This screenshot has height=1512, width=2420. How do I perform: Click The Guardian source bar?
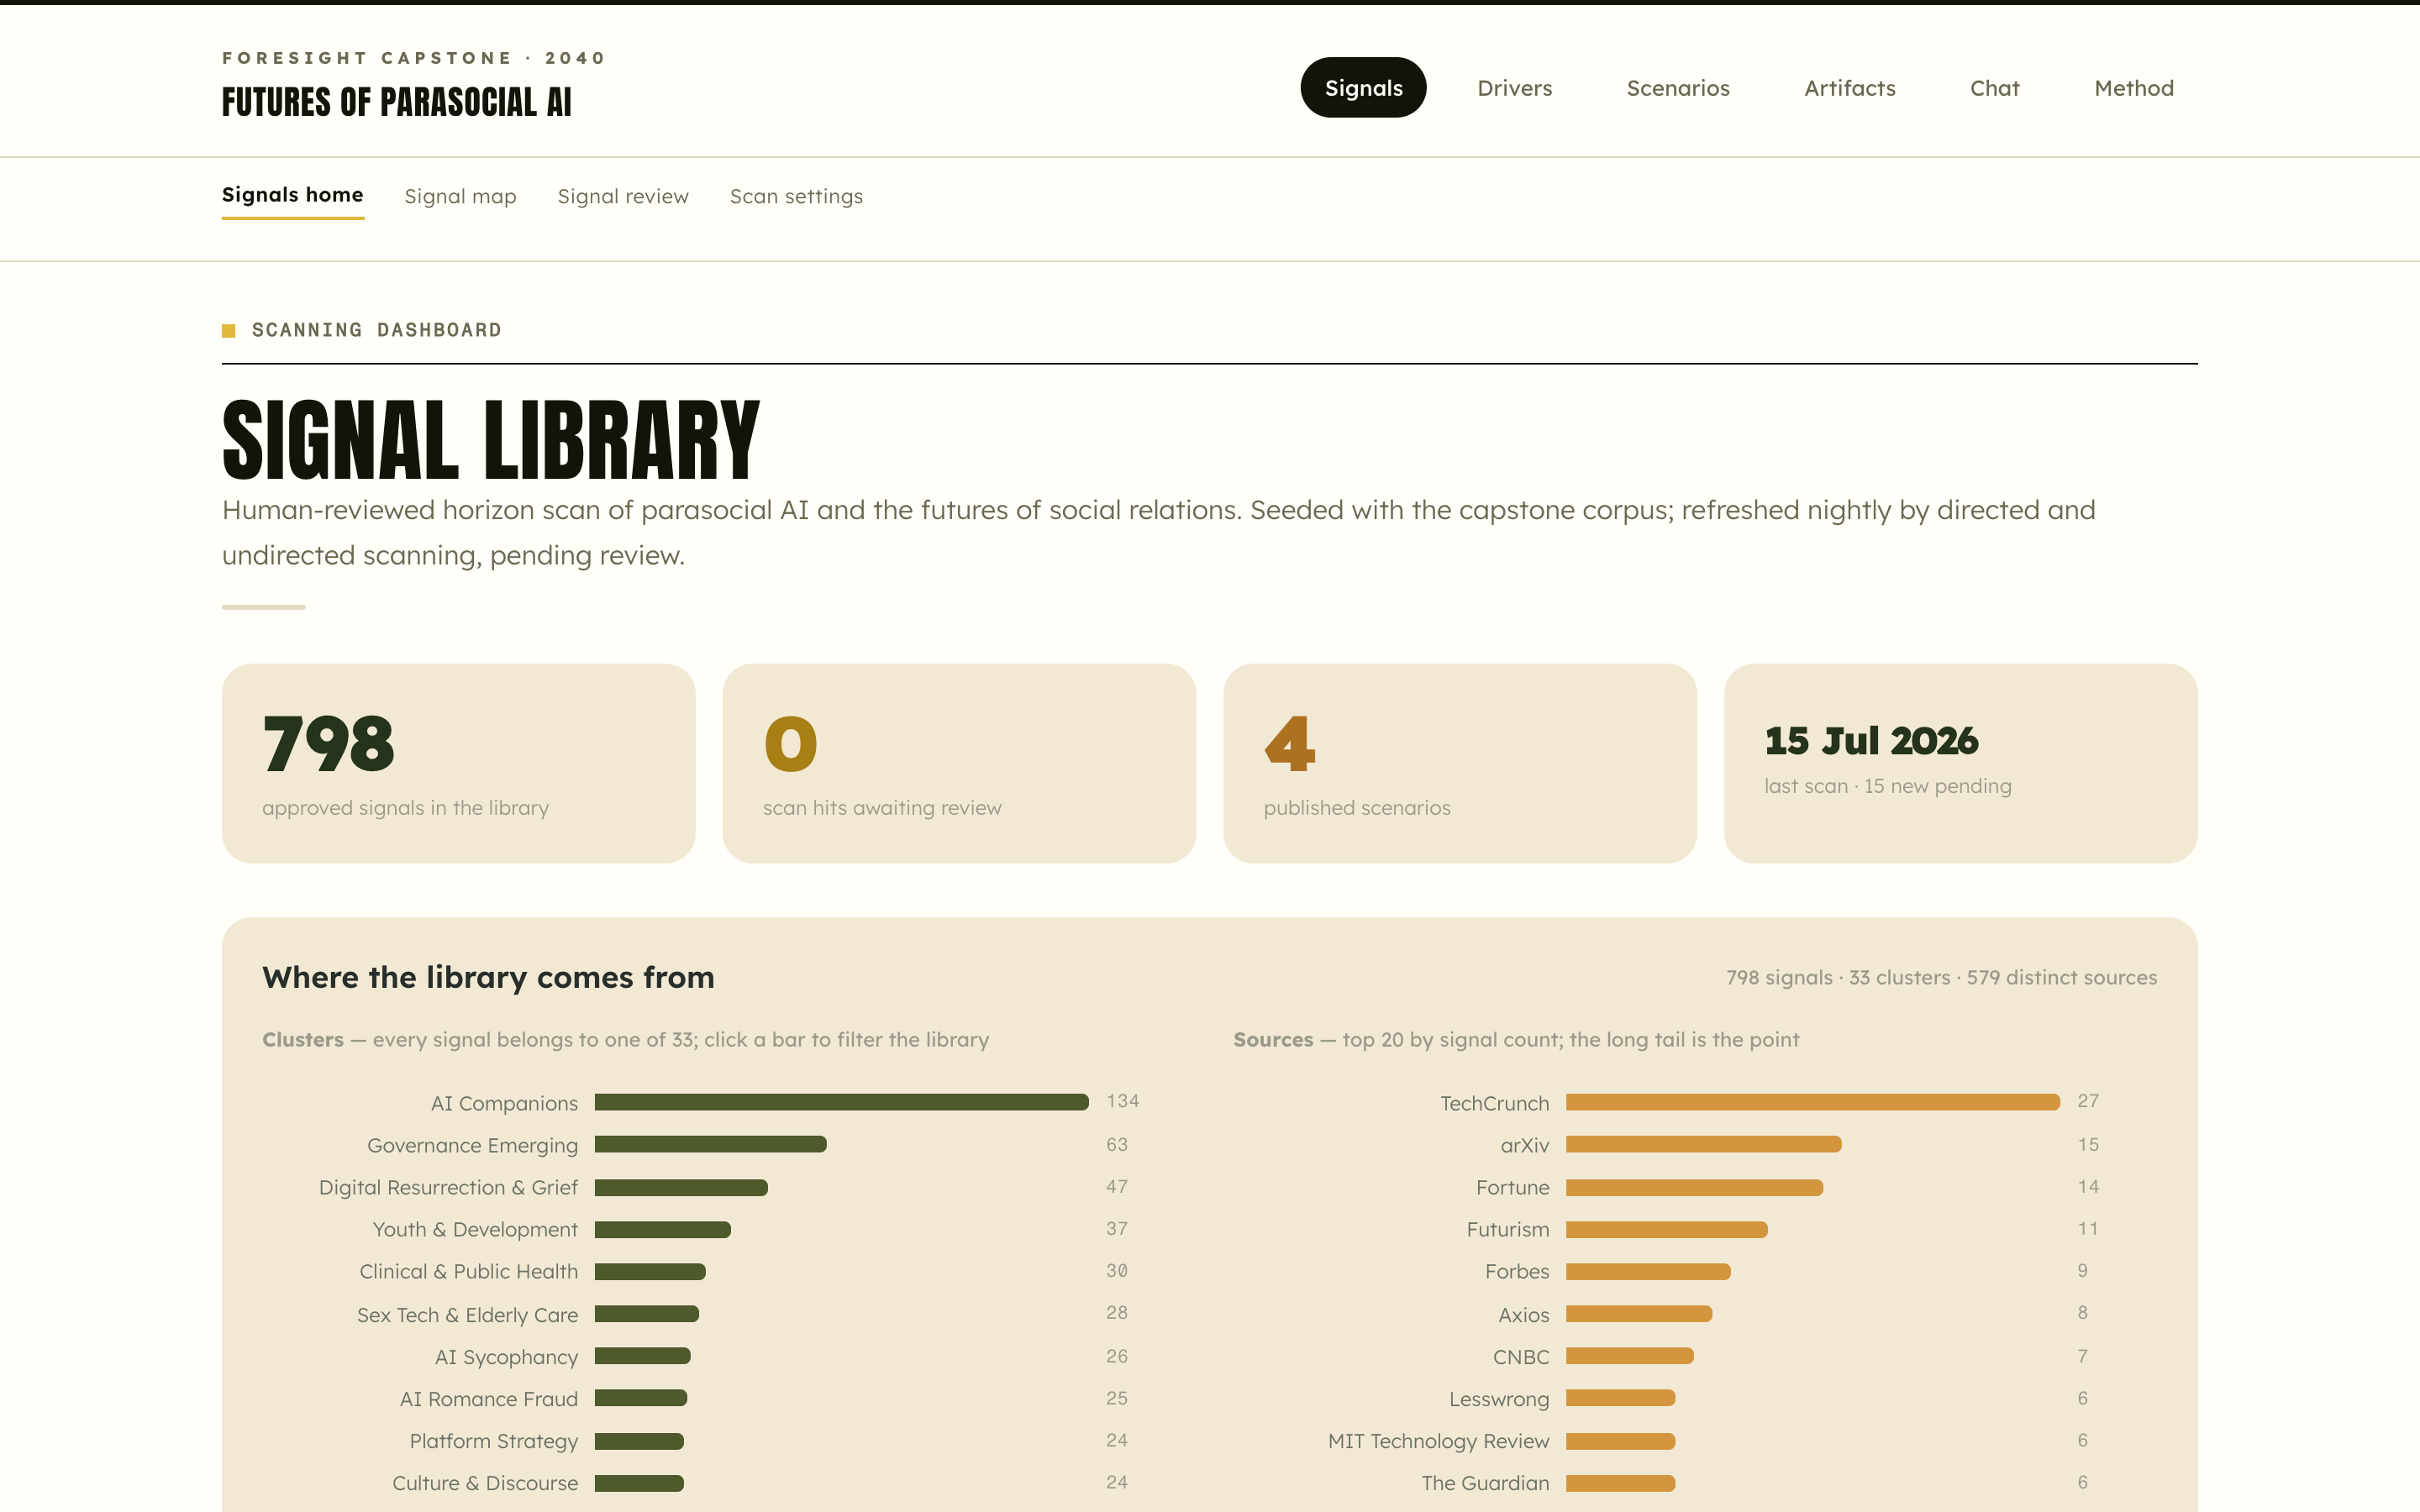click(x=1620, y=1483)
